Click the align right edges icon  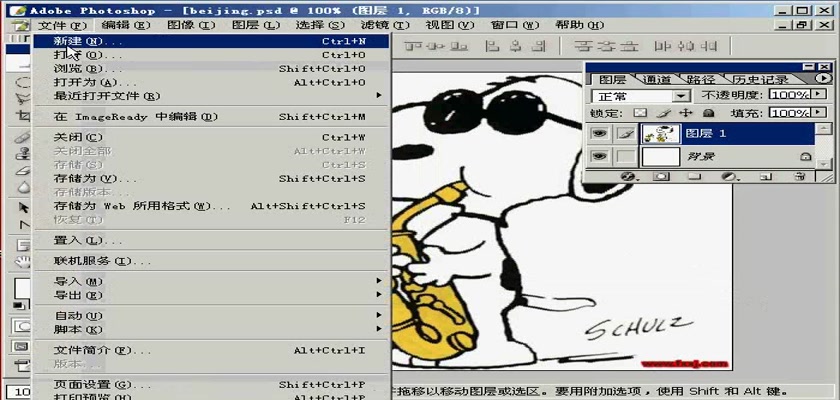point(539,47)
